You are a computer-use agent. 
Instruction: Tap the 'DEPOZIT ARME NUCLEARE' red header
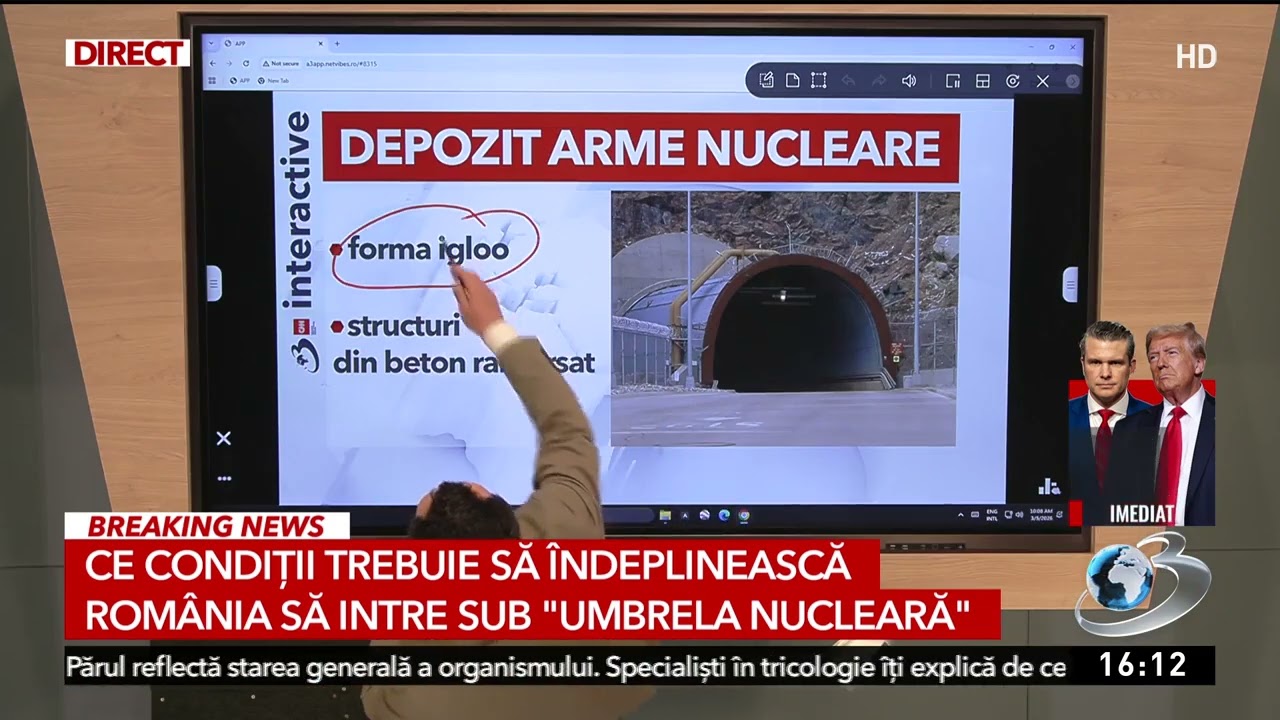pyautogui.click(x=640, y=147)
